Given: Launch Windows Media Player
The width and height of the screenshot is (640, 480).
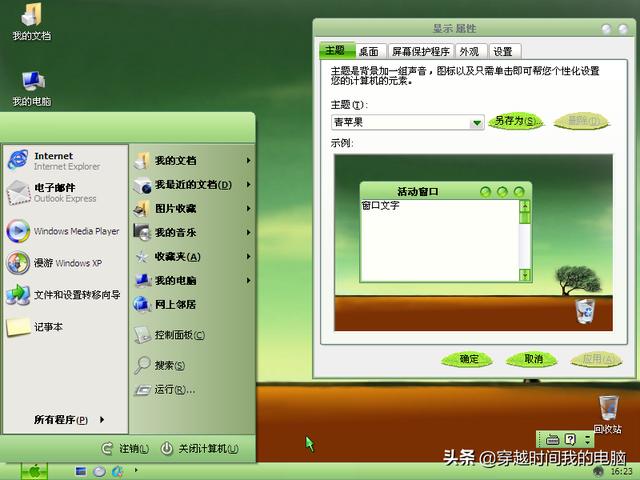Looking at the screenshot, I should pyautogui.click(x=65, y=231).
